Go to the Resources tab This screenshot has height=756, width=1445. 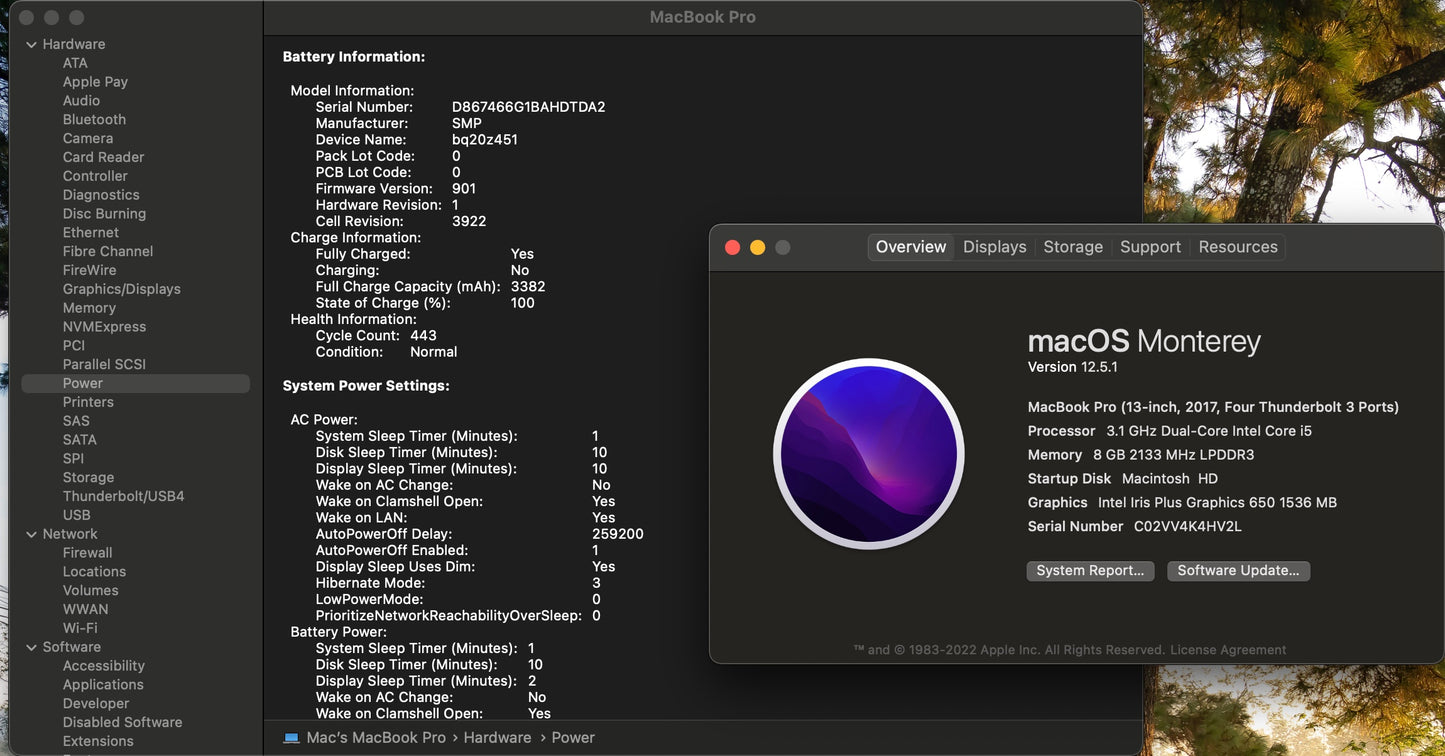[1237, 247]
